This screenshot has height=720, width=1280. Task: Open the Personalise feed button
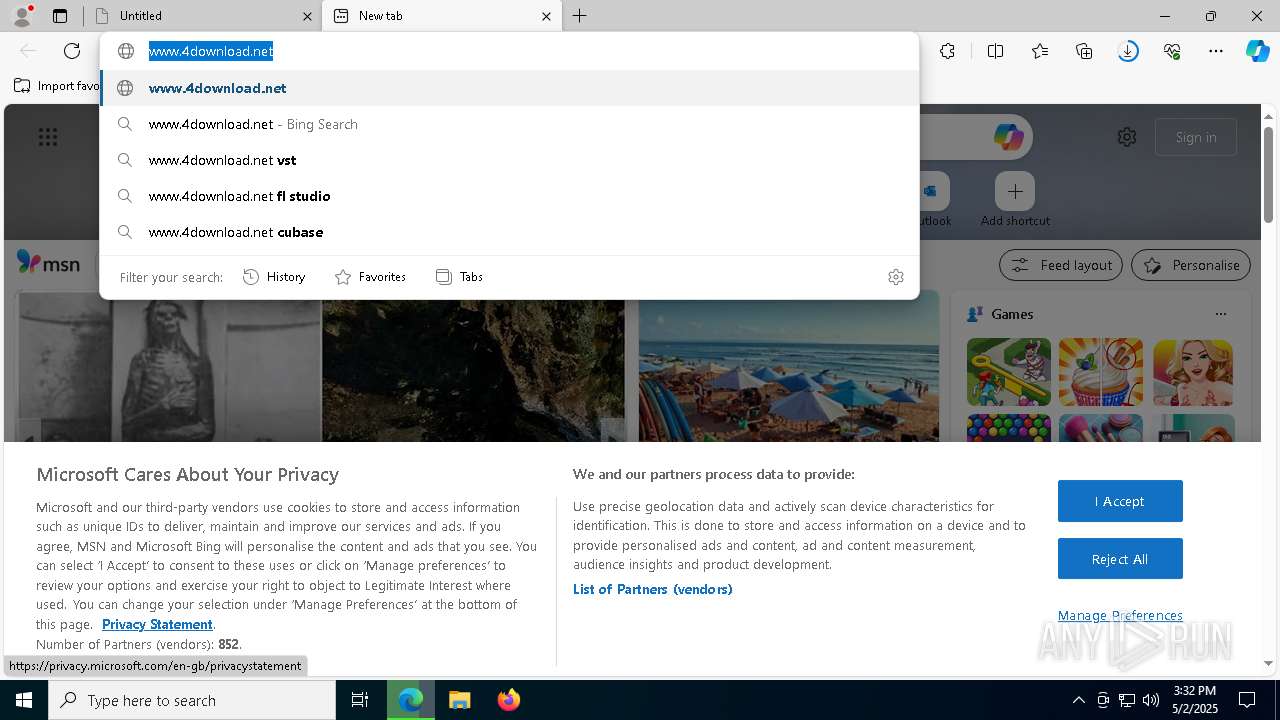click(x=1191, y=265)
